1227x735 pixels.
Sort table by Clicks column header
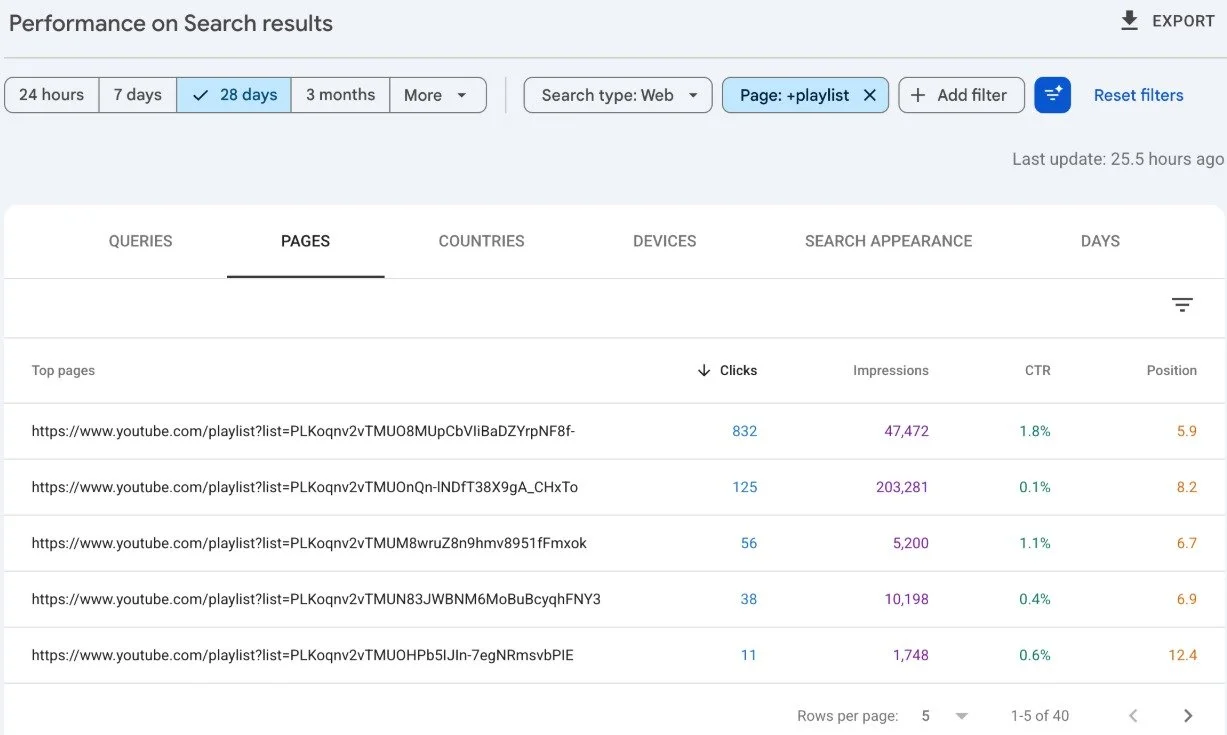coord(738,370)
